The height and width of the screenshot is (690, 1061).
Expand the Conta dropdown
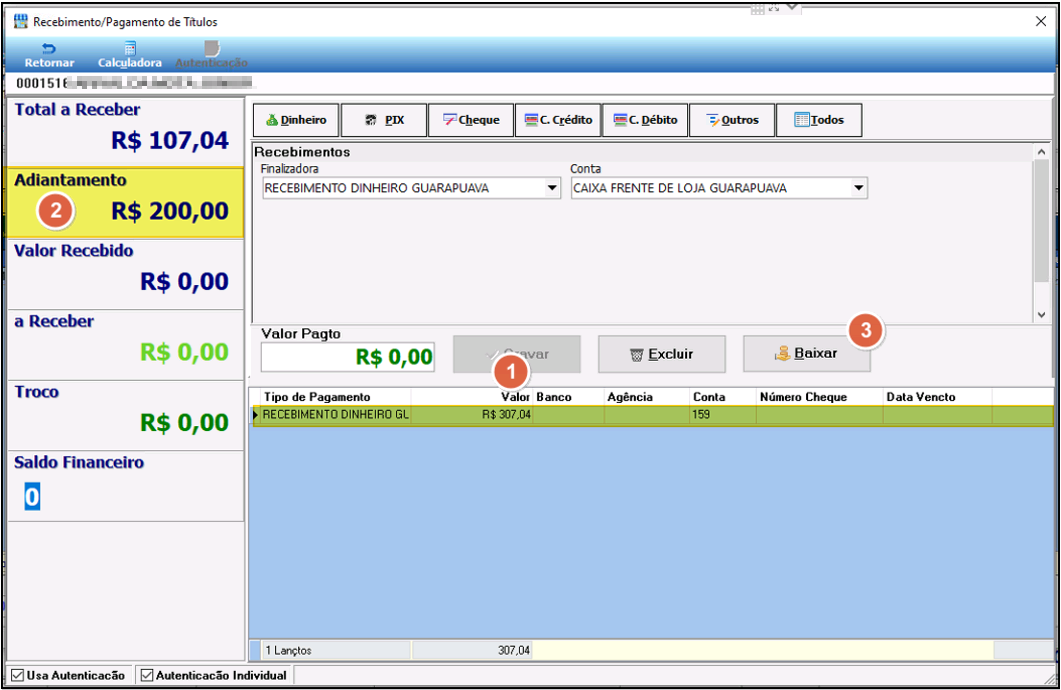(x=859, y=188)
